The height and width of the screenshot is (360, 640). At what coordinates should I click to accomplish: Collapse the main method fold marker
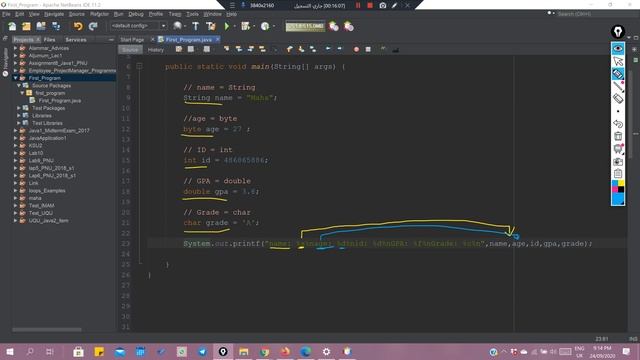click(x=139, y=66)
